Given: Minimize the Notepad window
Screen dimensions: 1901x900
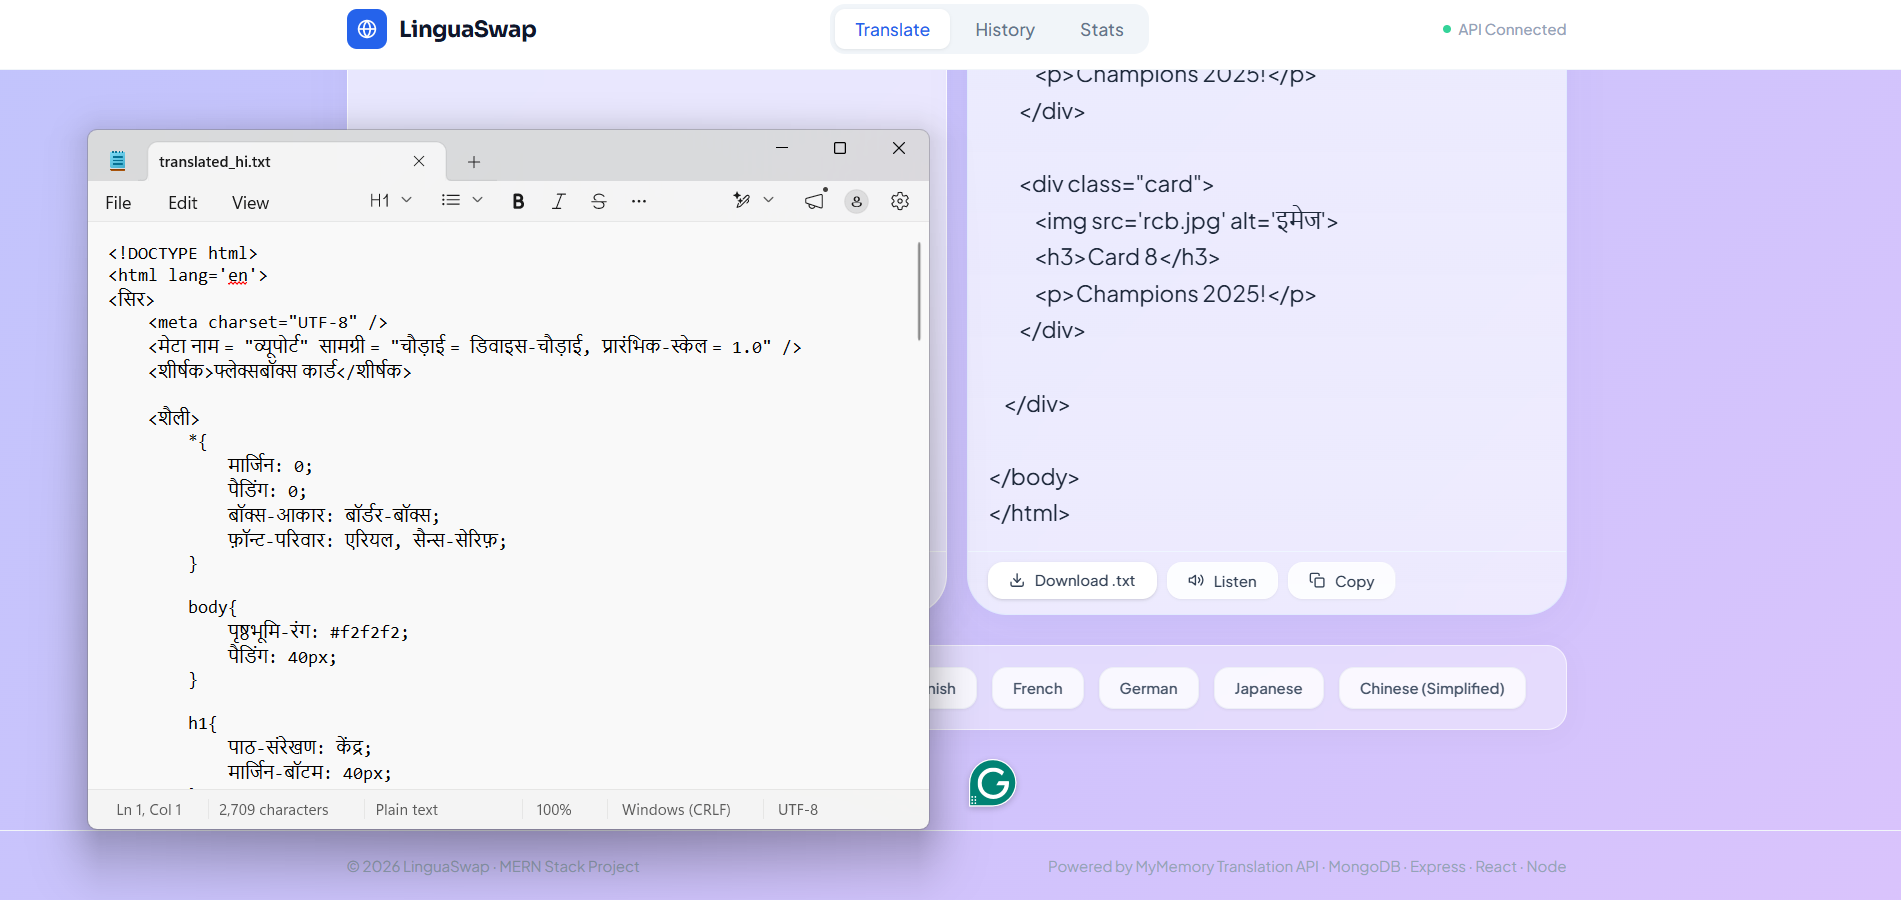Looking at the screenshot, I should 782,148.
